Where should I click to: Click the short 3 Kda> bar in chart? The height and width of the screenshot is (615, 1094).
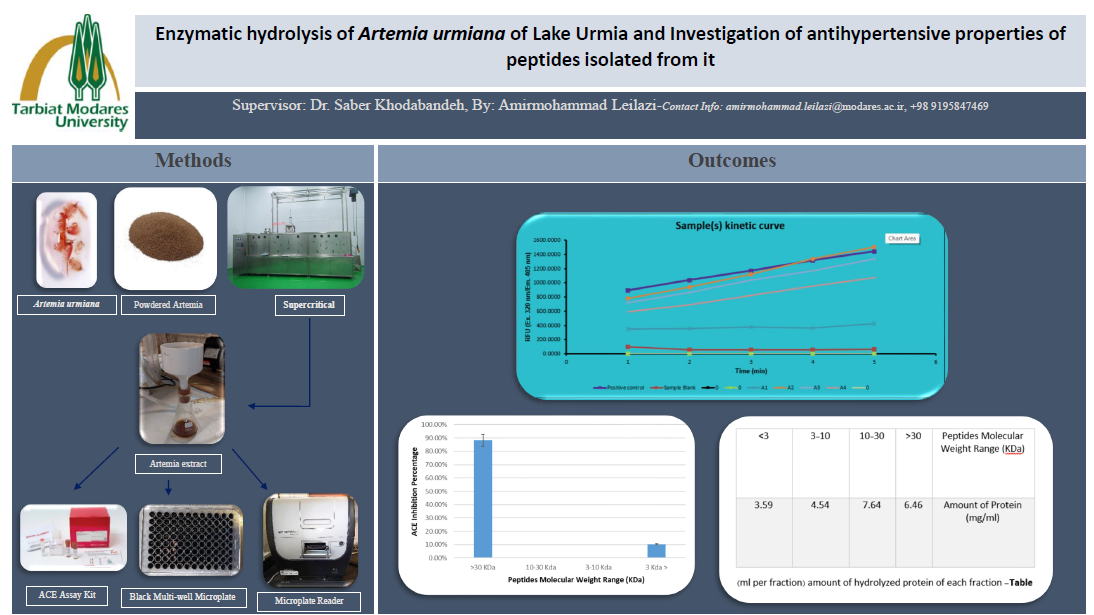(x=656, y=550)
